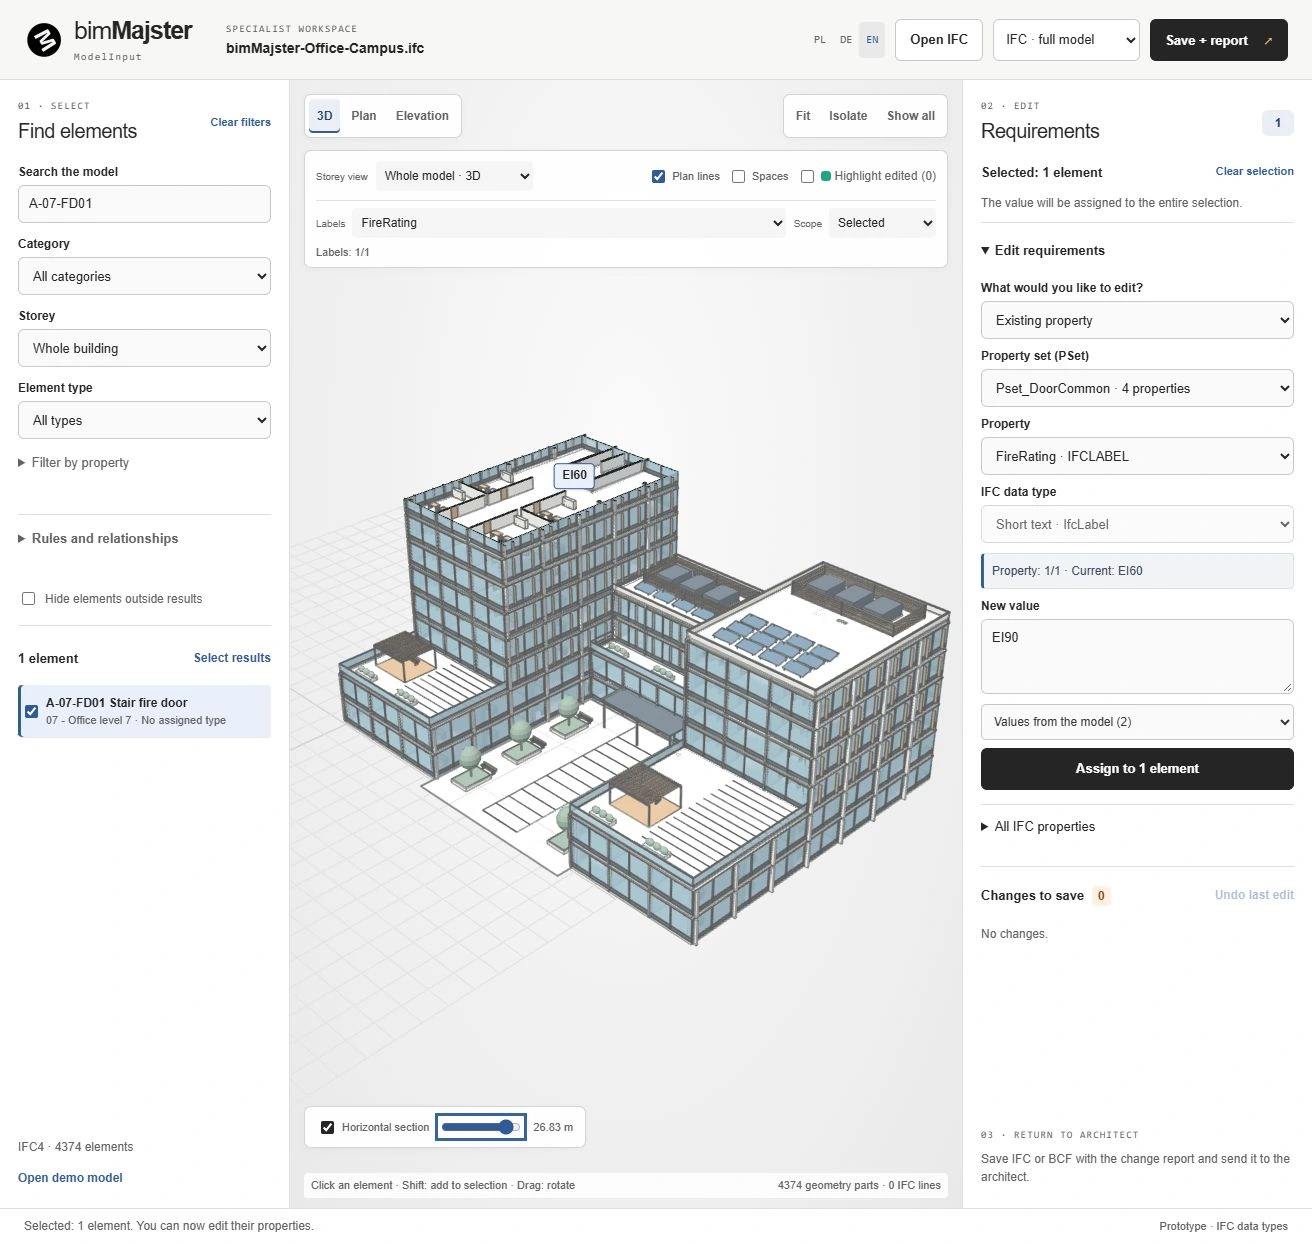The width and height of the screenshot is (1312, 1244).
Task: Uncheck the A-07-FD01 Stair fire door result
Action: (31, 711)
